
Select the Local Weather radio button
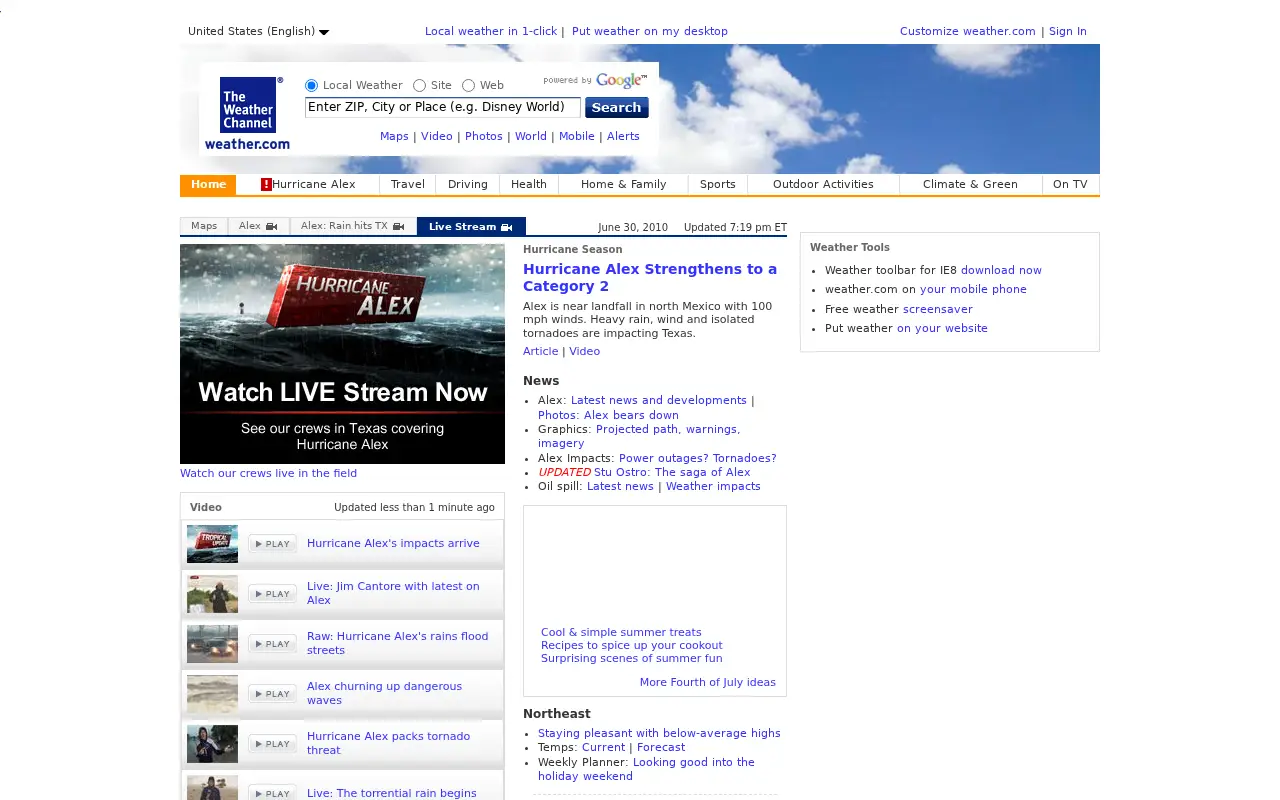[x=311, y=86]
